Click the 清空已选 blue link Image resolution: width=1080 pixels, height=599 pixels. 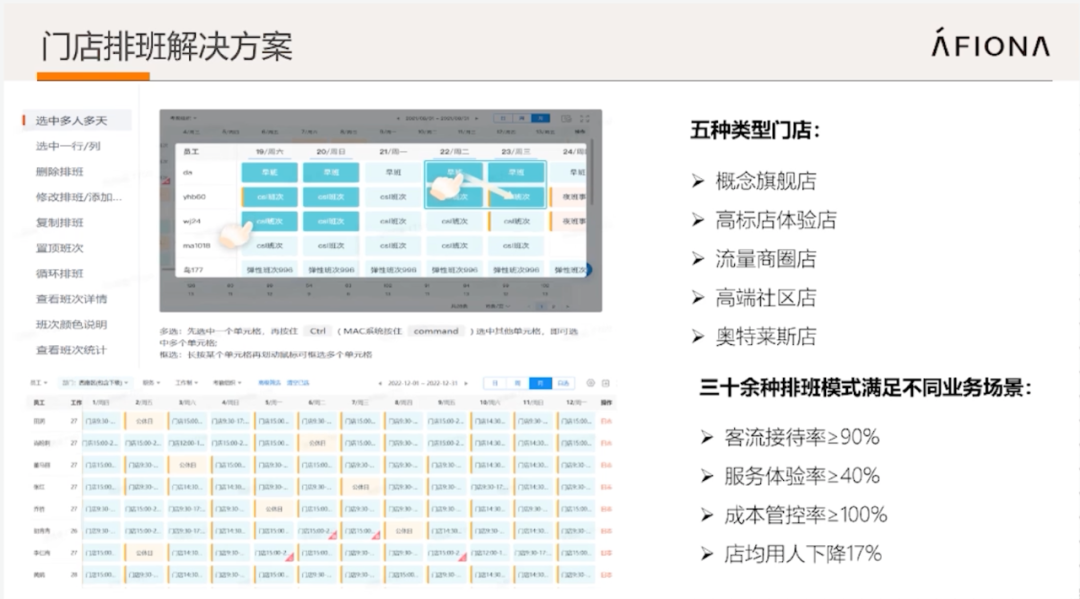click(x=298, y=382)
